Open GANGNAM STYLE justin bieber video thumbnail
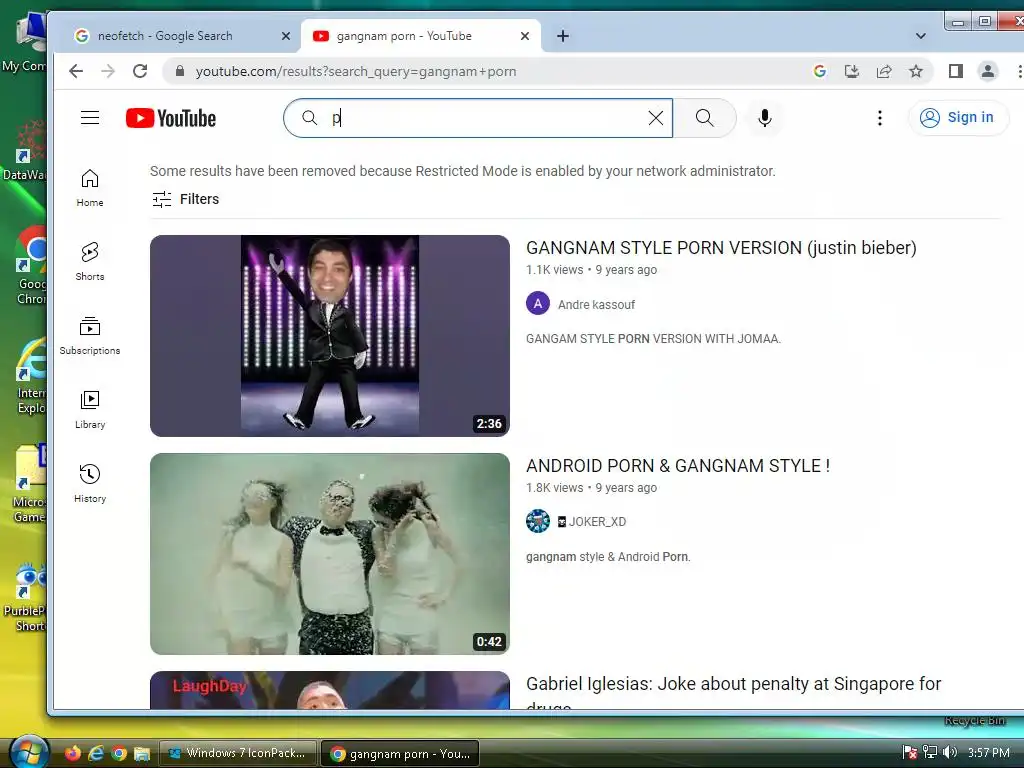 click(330, 336)
